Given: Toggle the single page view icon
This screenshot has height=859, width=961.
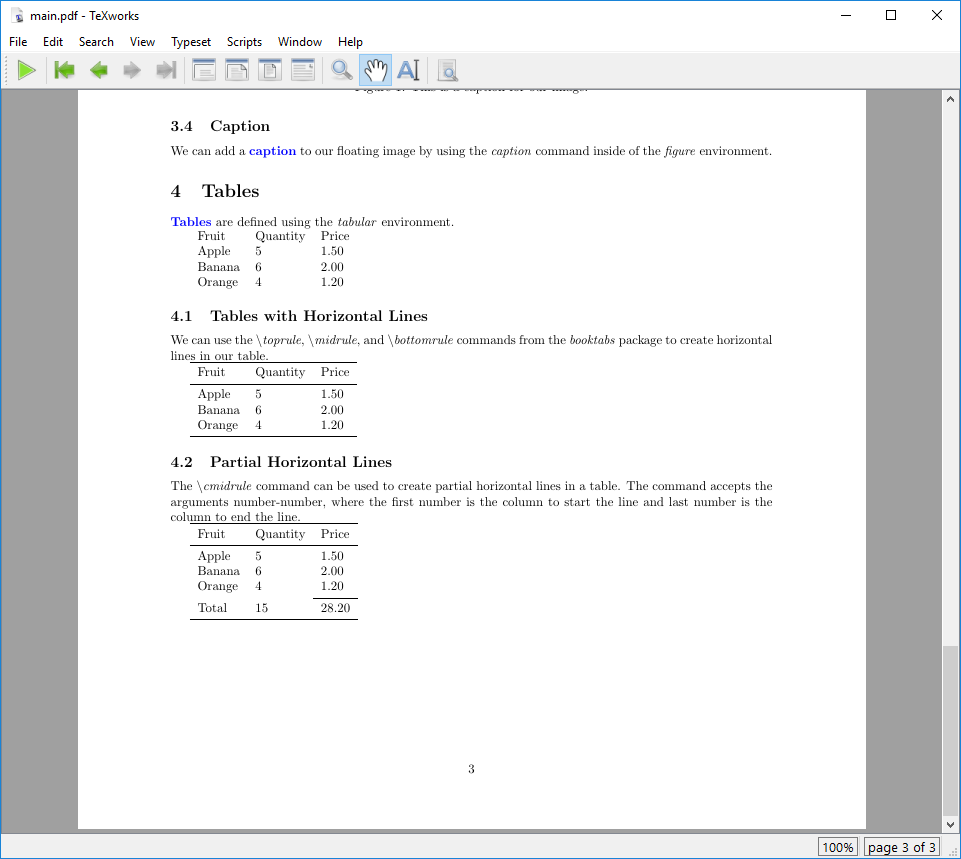Looking at the screenshot, I should click(x=269, y=69).
